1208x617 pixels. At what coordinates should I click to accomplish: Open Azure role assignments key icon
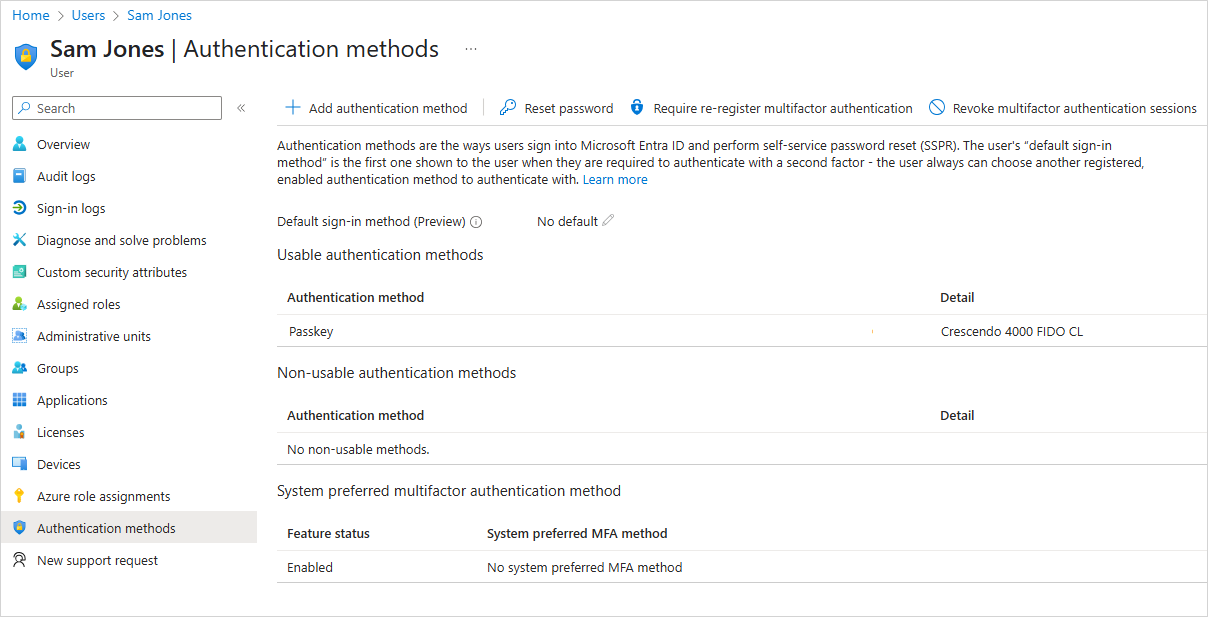pos(19,497)
